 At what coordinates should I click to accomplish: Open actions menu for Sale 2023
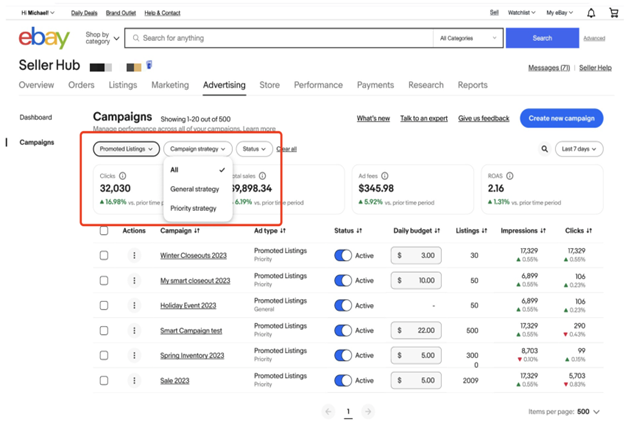click(x=134, y=381)
